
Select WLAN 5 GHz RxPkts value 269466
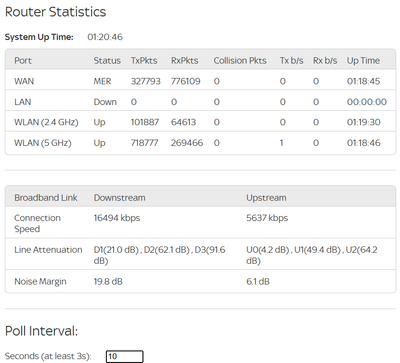187,143
